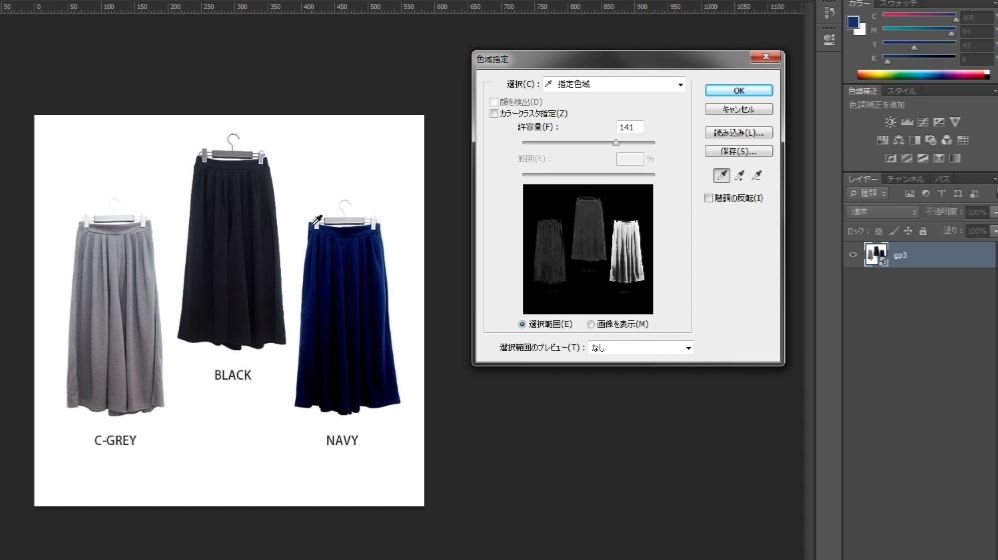Click the 保存(S)... save button

pos(738,151)
